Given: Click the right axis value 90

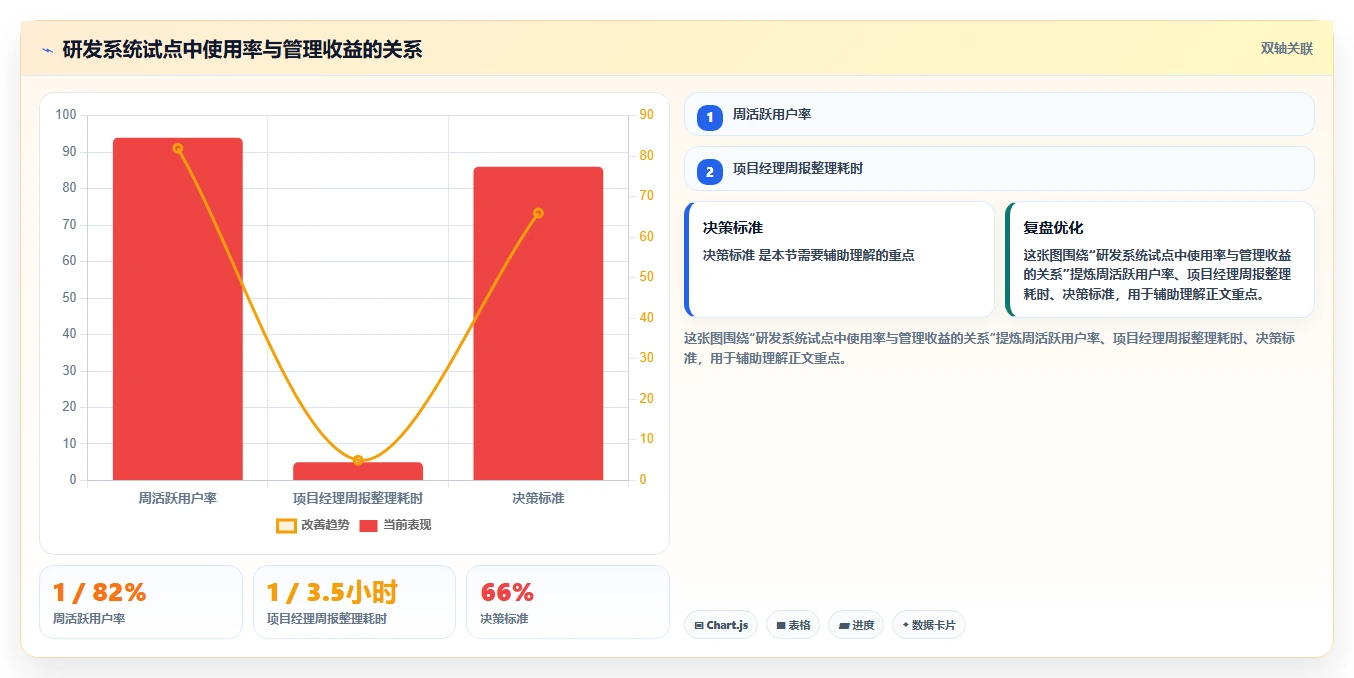Looking at the screenshot, I should point(646,115).
